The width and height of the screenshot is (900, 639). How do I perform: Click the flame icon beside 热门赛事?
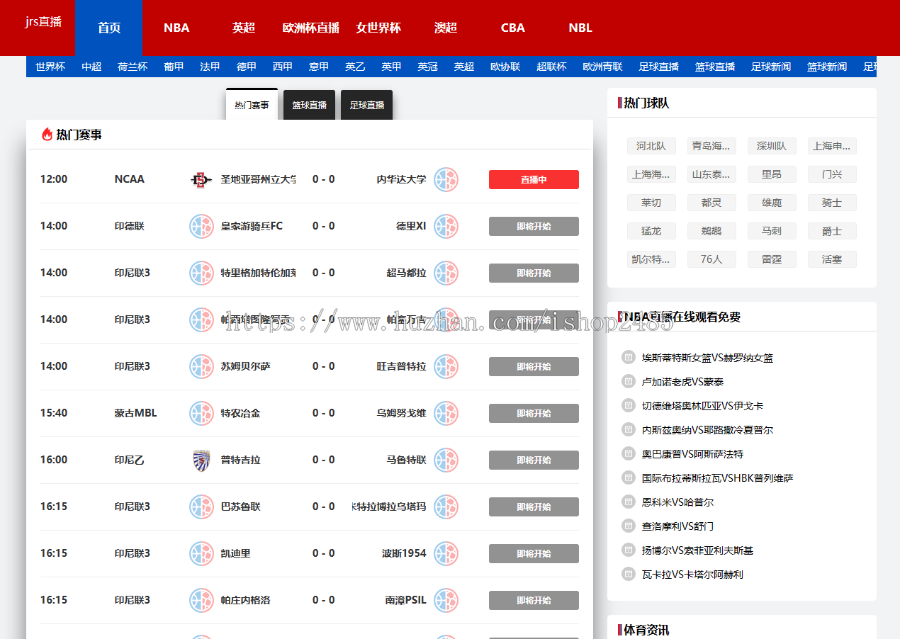click(x=47, y=134)
